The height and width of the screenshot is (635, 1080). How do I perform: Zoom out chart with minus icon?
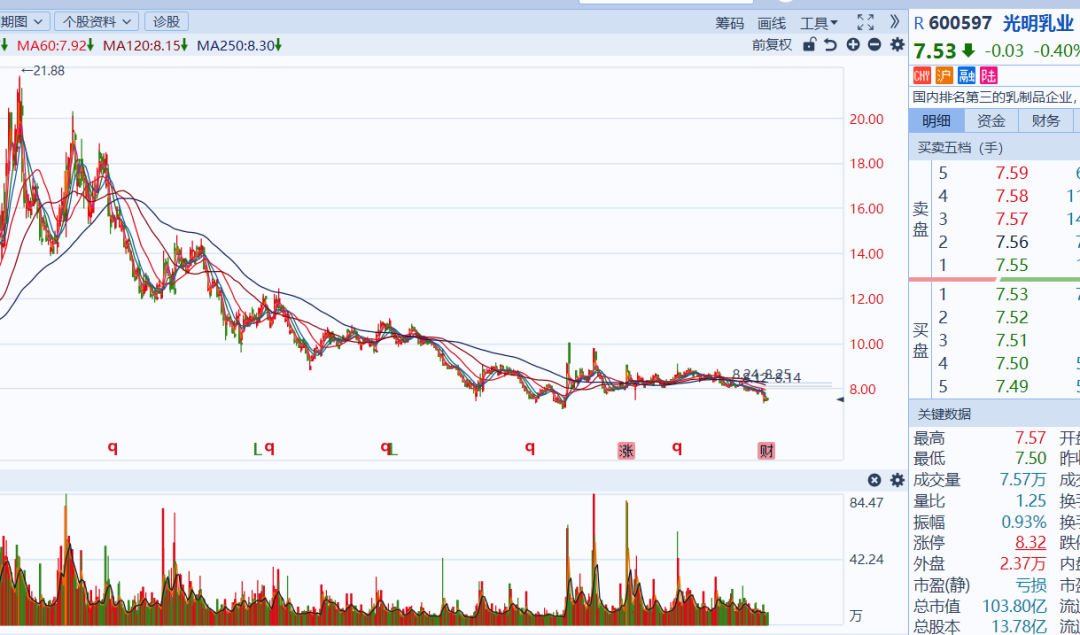(874, 45)
